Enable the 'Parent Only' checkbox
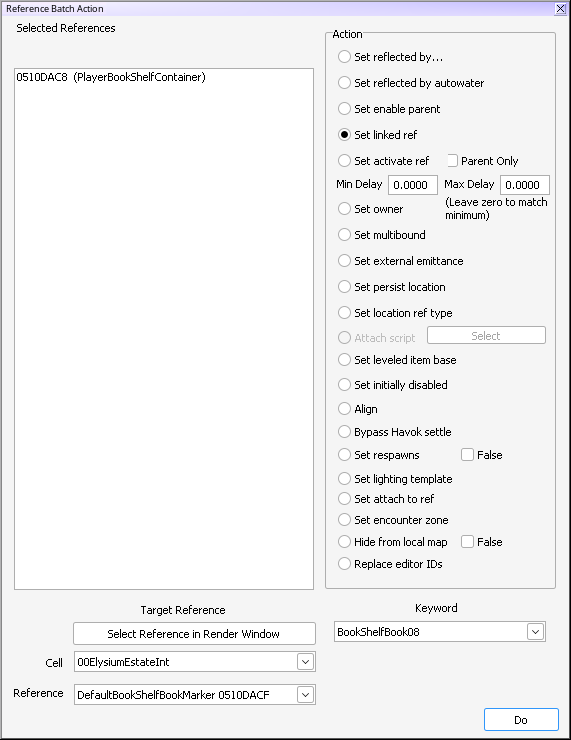Image resolution: width=571 pixels, height=740 pixels. point(453,161)
